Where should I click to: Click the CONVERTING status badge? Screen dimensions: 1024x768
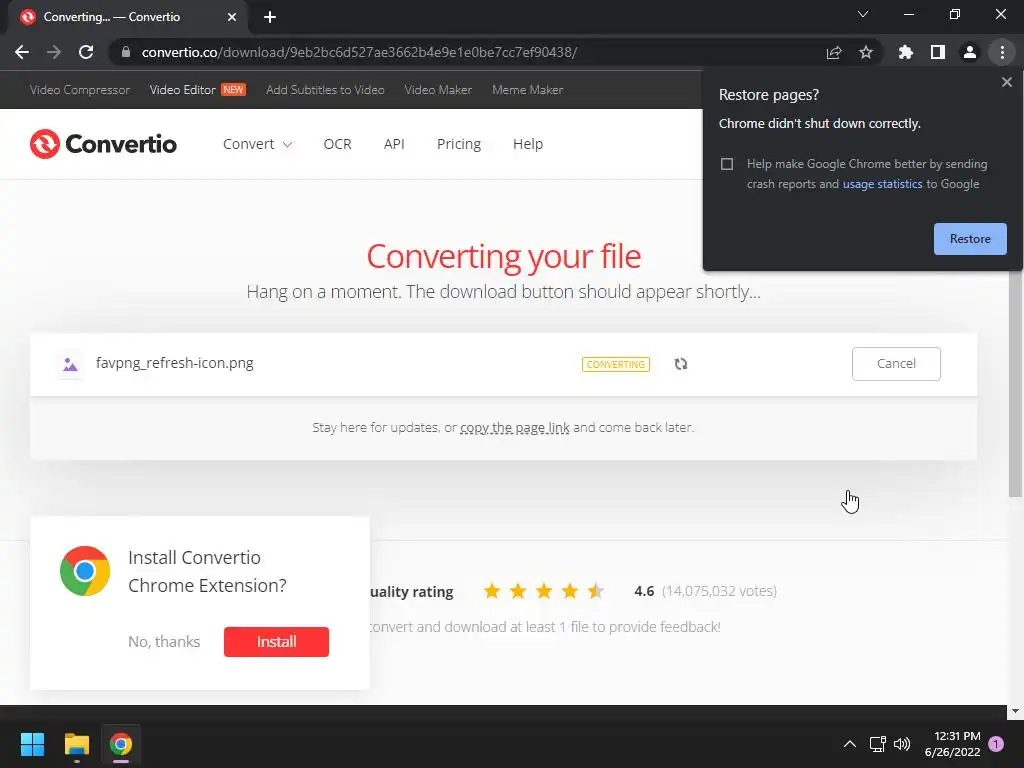(616, 364)
